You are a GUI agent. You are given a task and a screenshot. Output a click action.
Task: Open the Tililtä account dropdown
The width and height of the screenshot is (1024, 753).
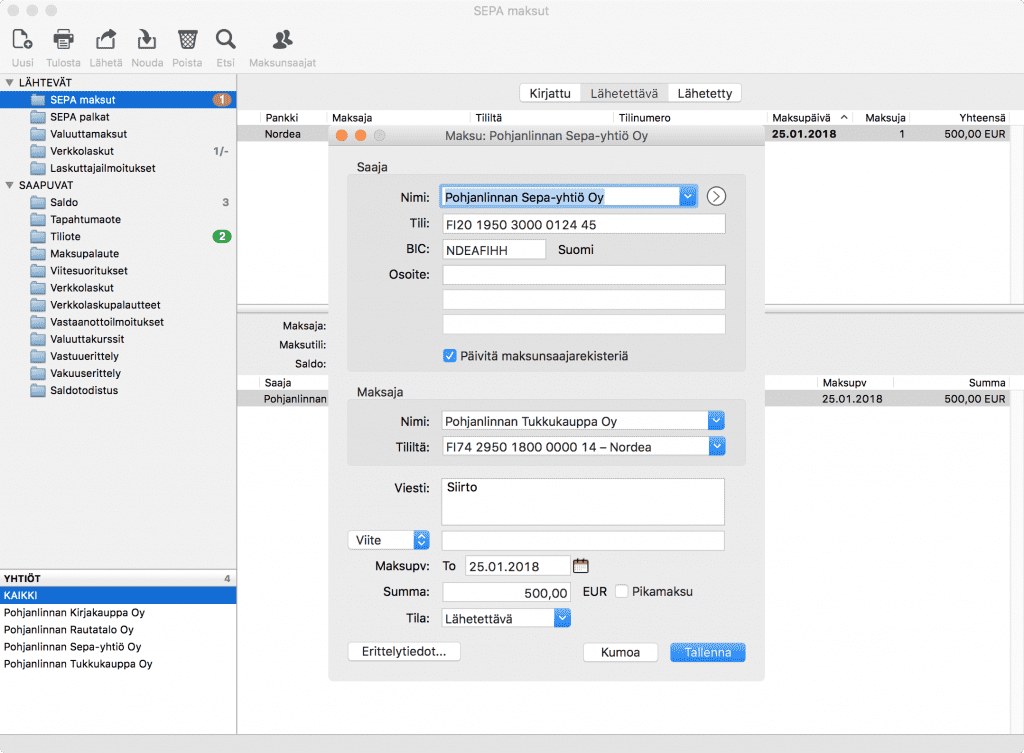pyautogui.click(x=716, y=447)
